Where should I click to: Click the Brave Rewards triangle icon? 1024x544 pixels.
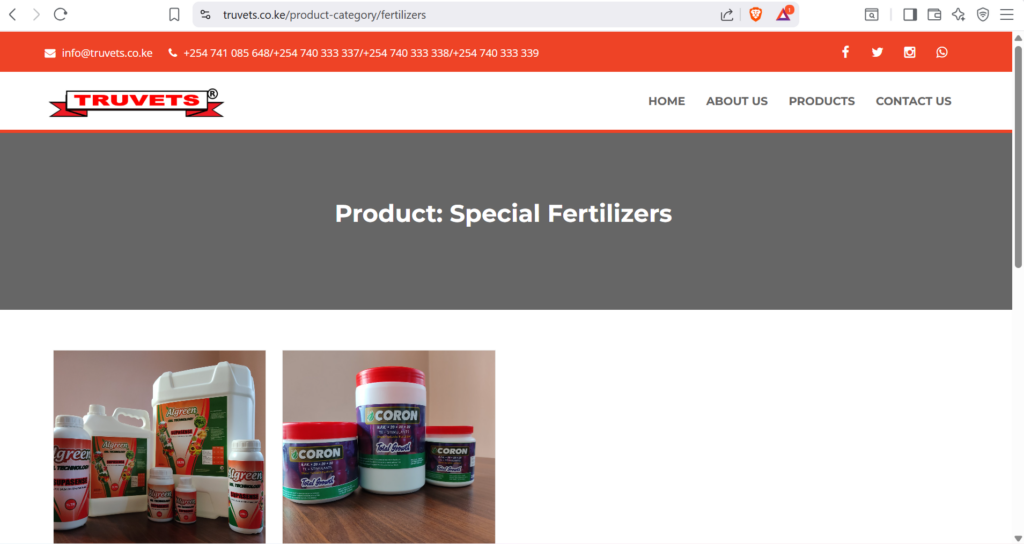[x=784, y=14]
